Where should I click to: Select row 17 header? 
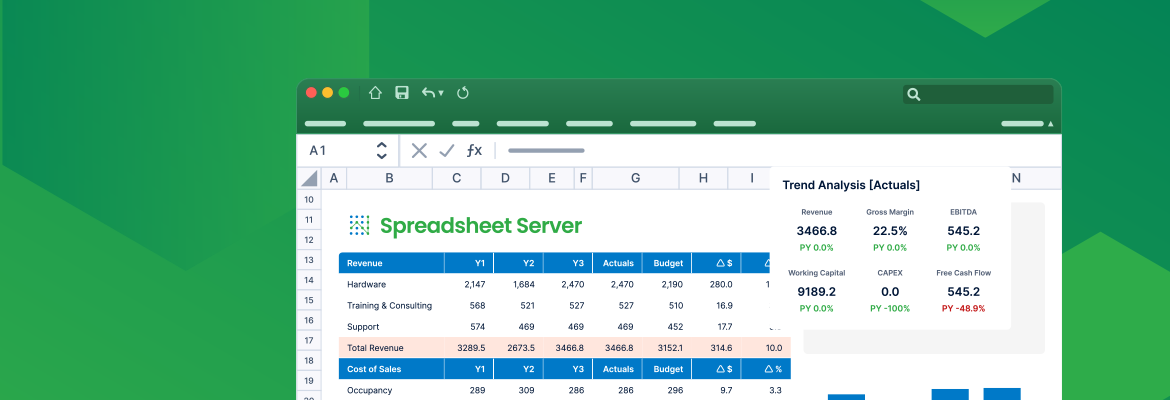coord(309,340)
